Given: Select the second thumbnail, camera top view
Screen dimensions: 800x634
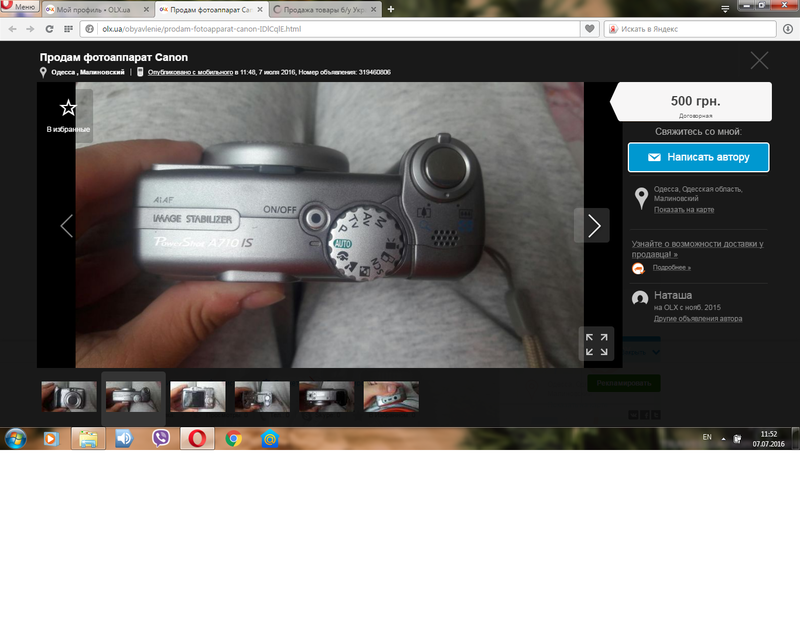Looking at the screenshot, I should coord(133,396).
